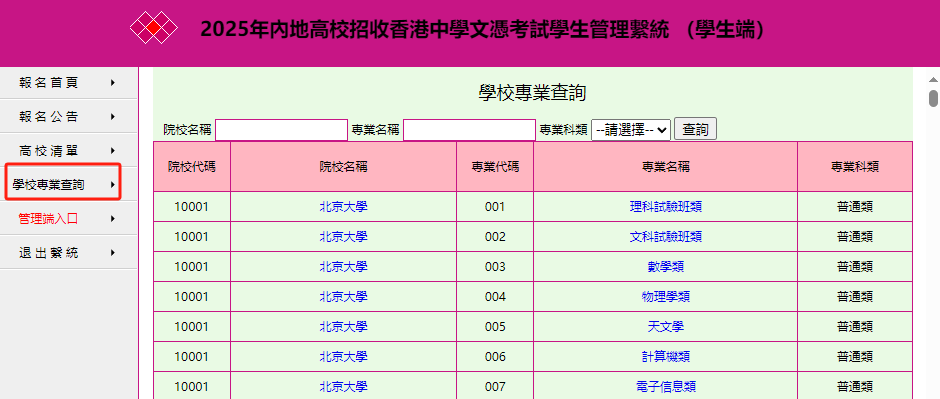Open the 電子信息類 major link

coord(665,386)
